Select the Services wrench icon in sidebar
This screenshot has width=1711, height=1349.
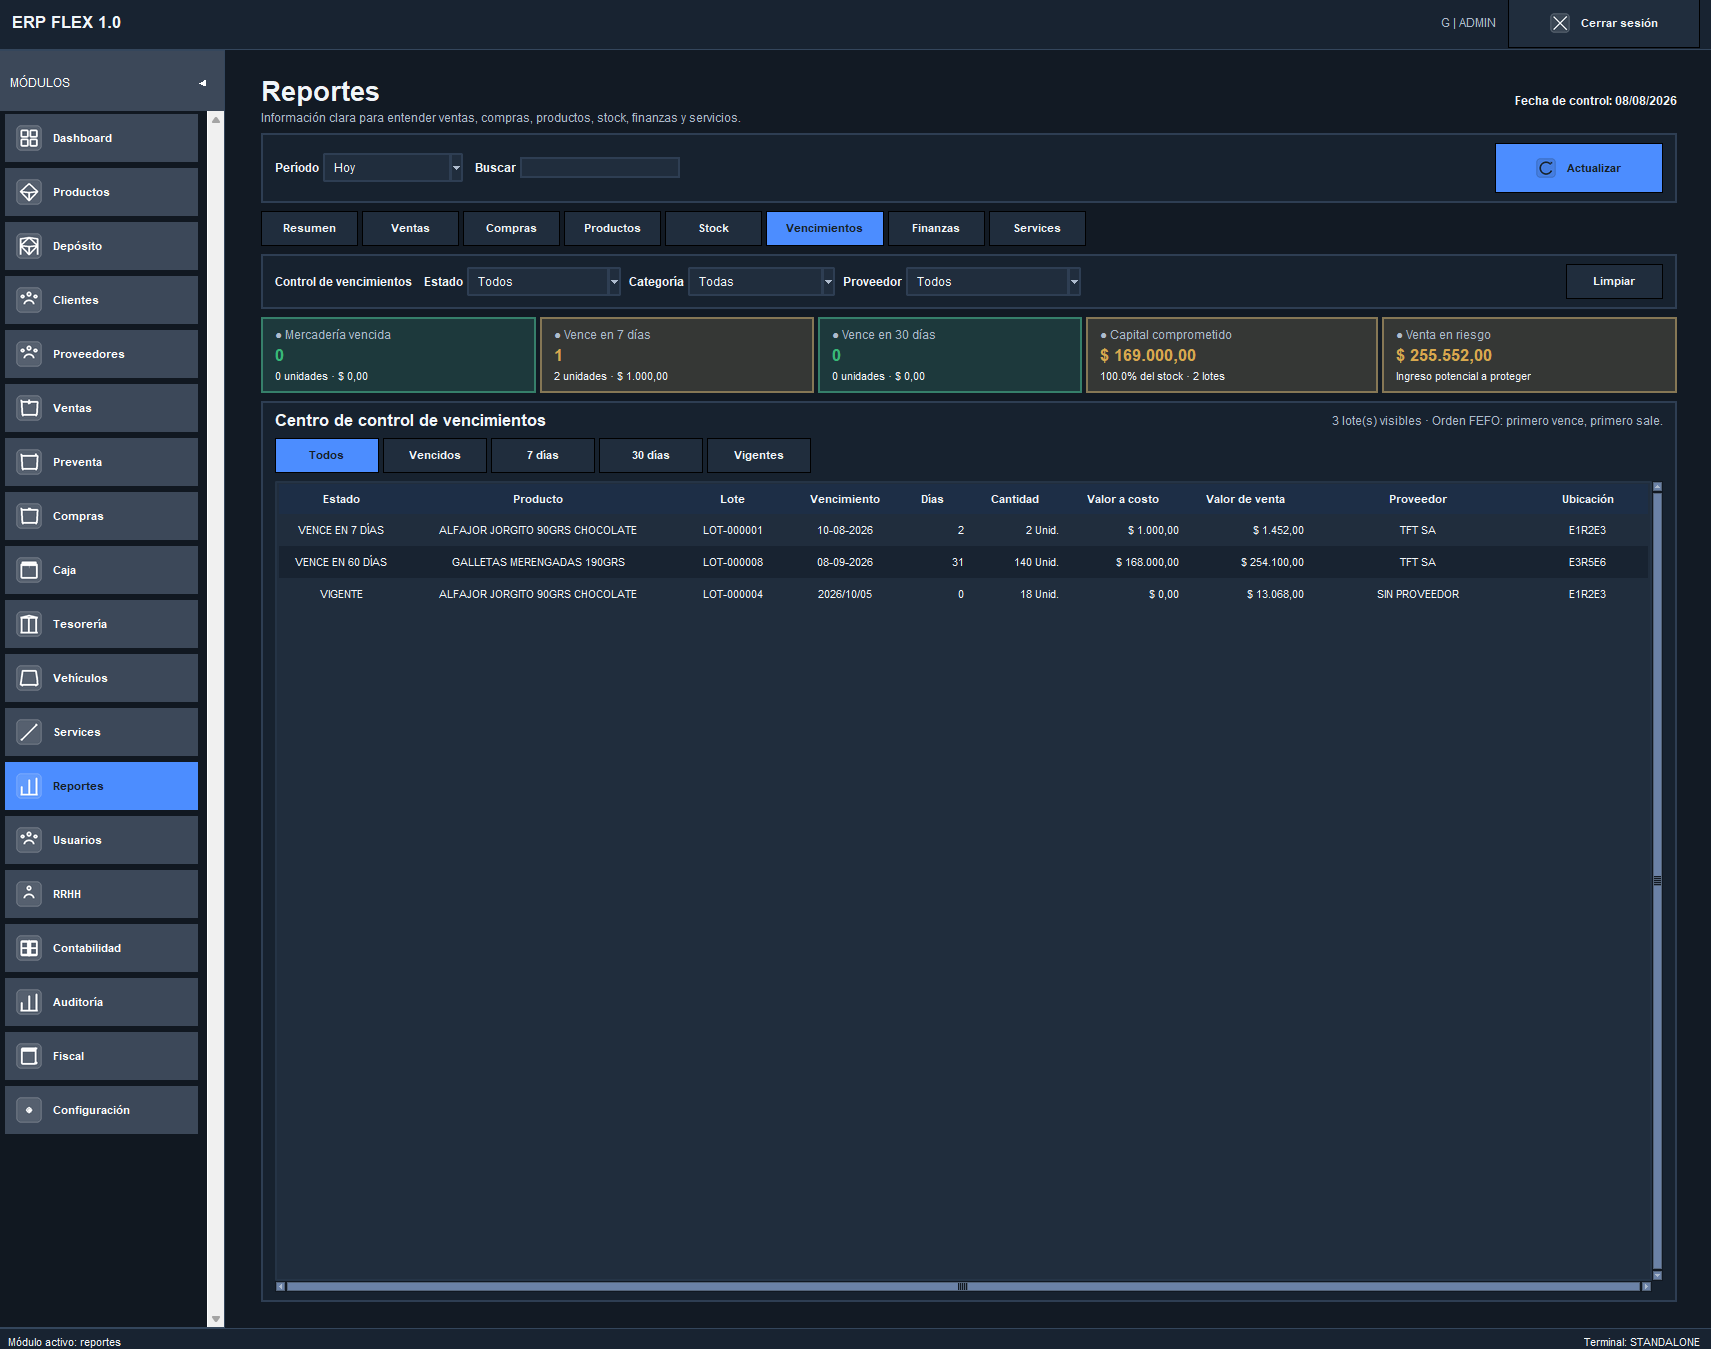pyautogui.click(x=29, y=732)
